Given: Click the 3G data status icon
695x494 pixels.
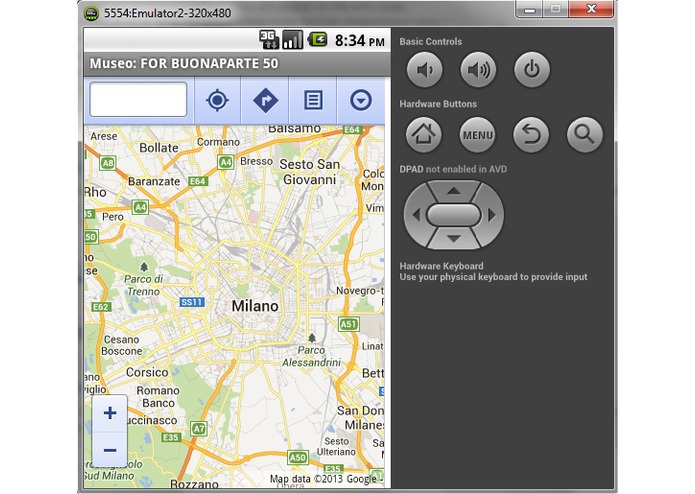Looking at the screenshot, I should (269, 40).
